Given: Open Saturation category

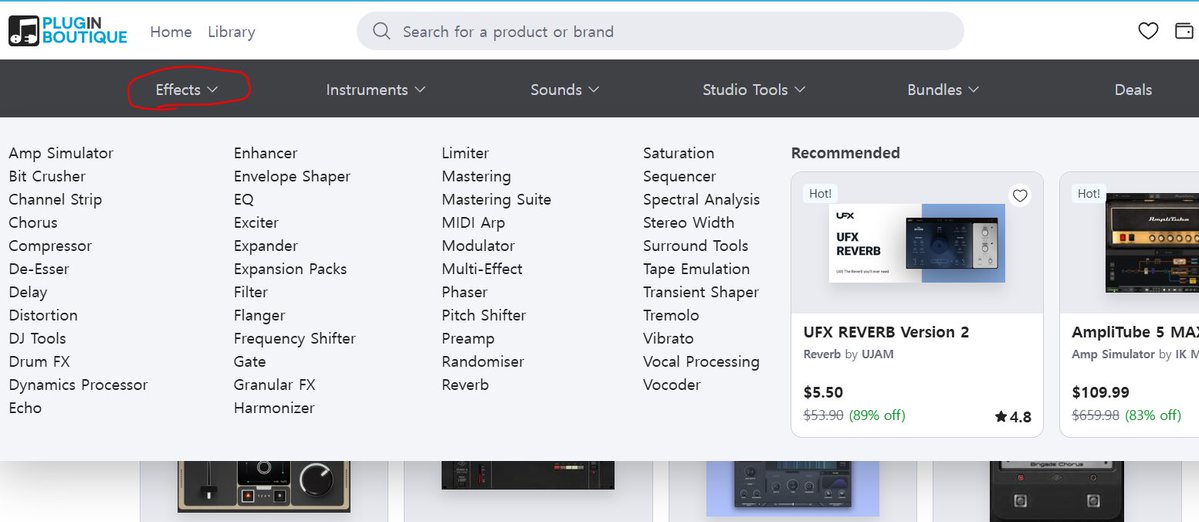Looking at the screenshot, I should pos(678,153).
